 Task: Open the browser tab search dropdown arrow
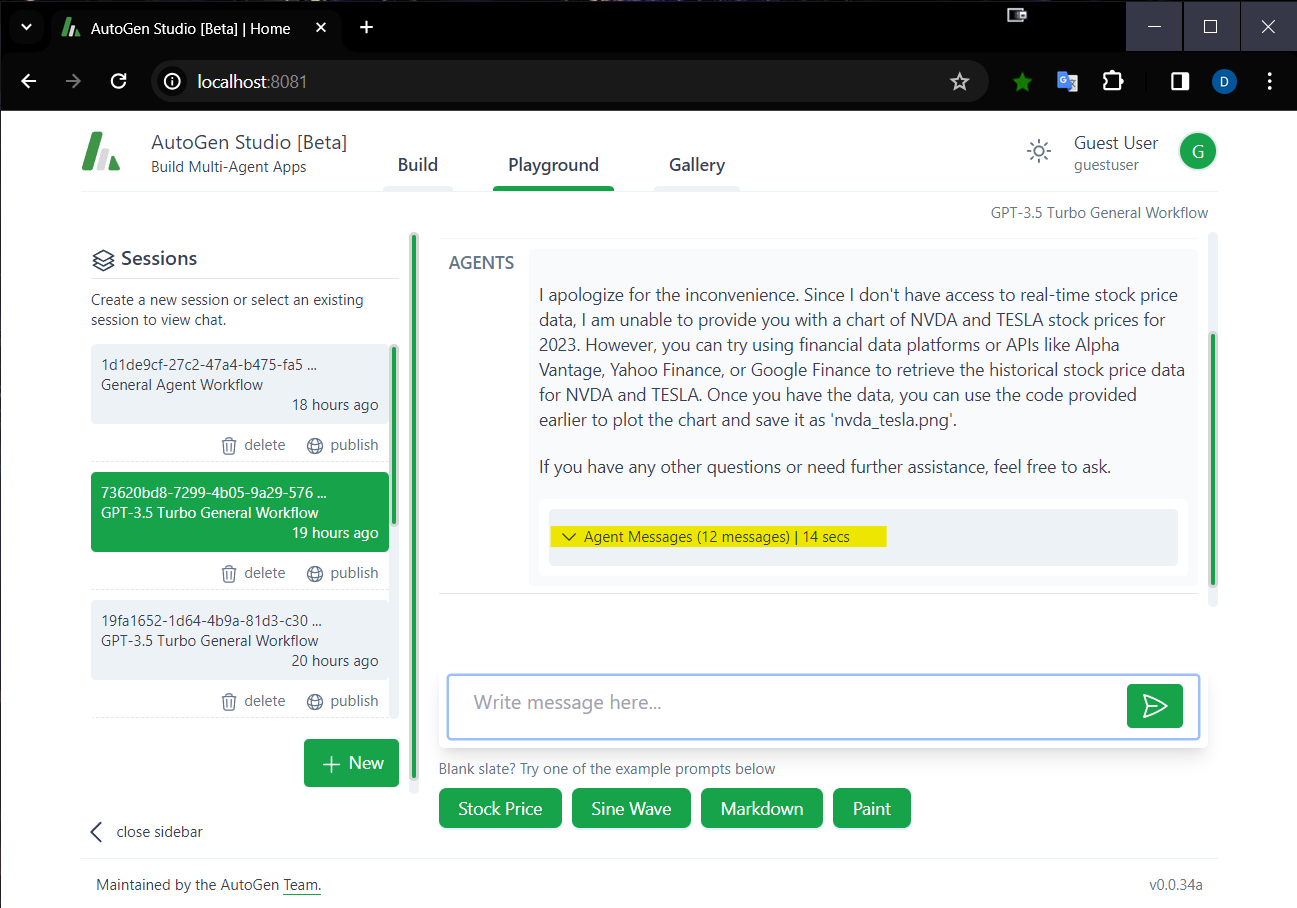point(26,27)
